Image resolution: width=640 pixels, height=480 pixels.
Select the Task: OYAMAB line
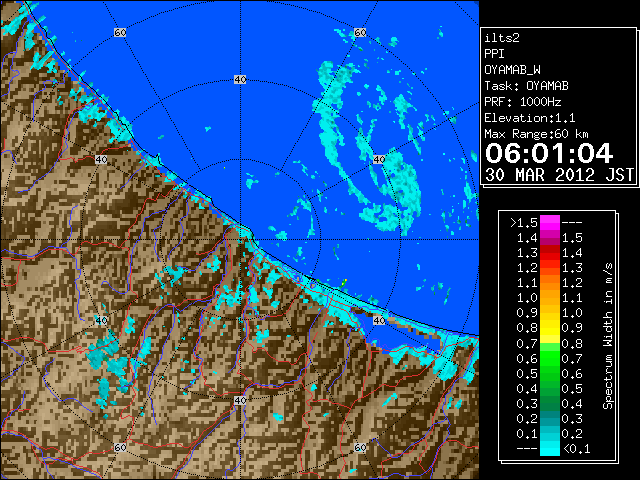click(x=526, y=86)
